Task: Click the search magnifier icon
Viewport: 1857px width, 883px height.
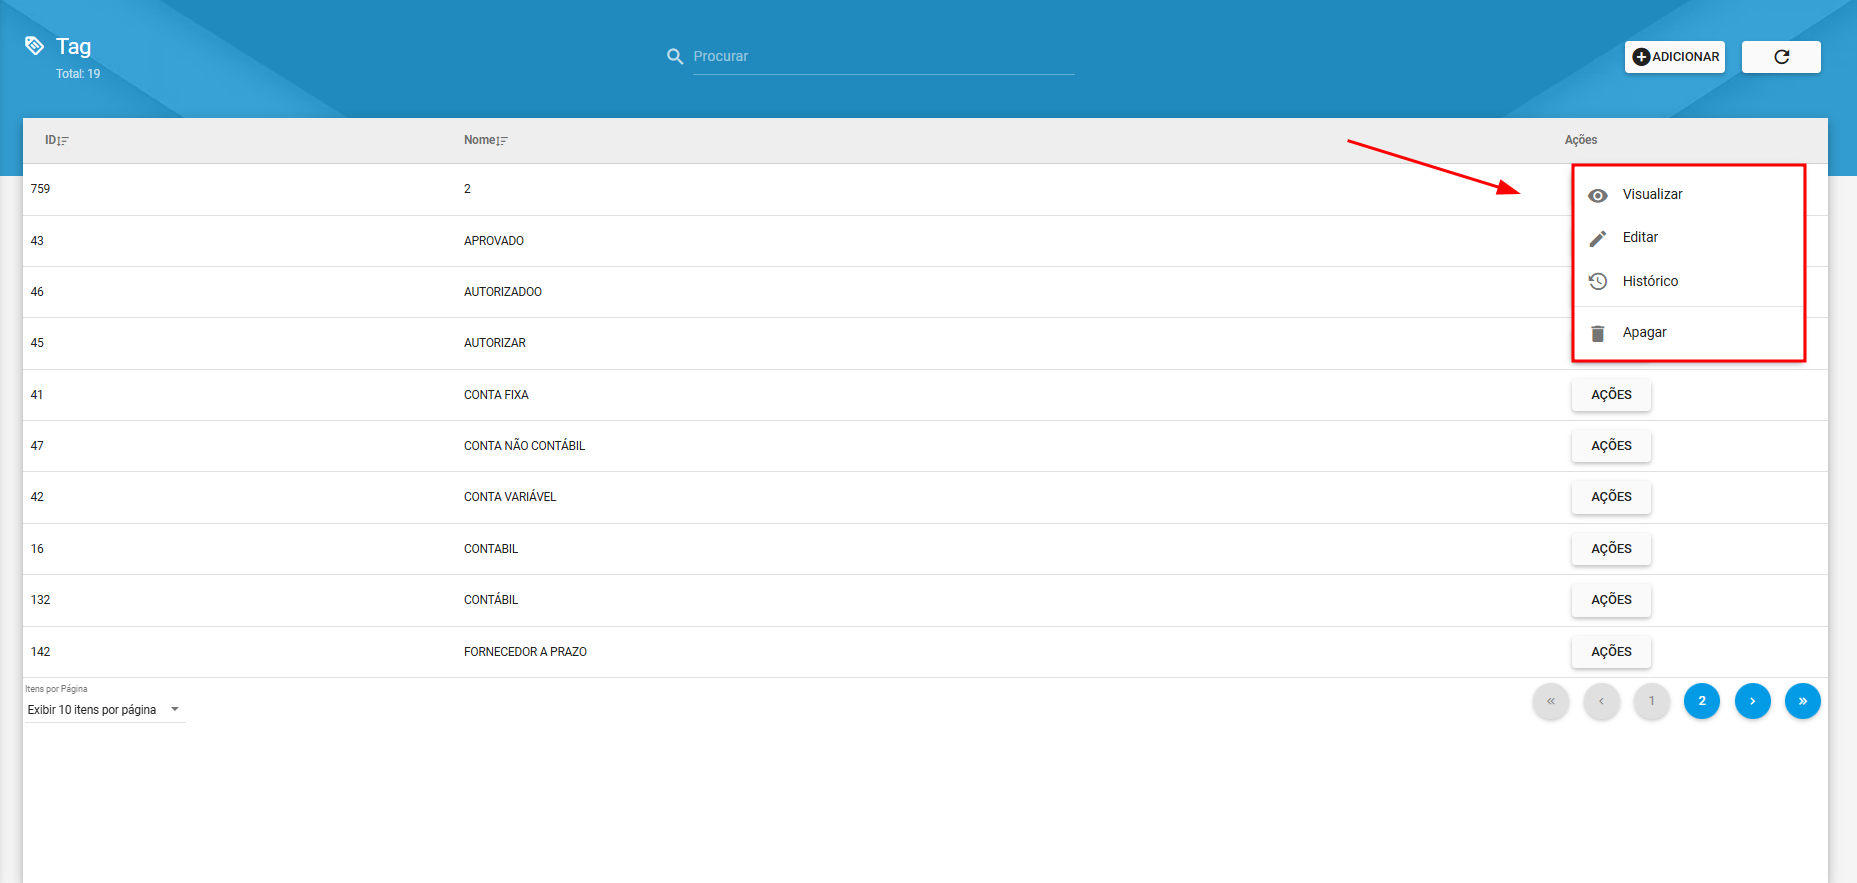Action: click(675, 57)
